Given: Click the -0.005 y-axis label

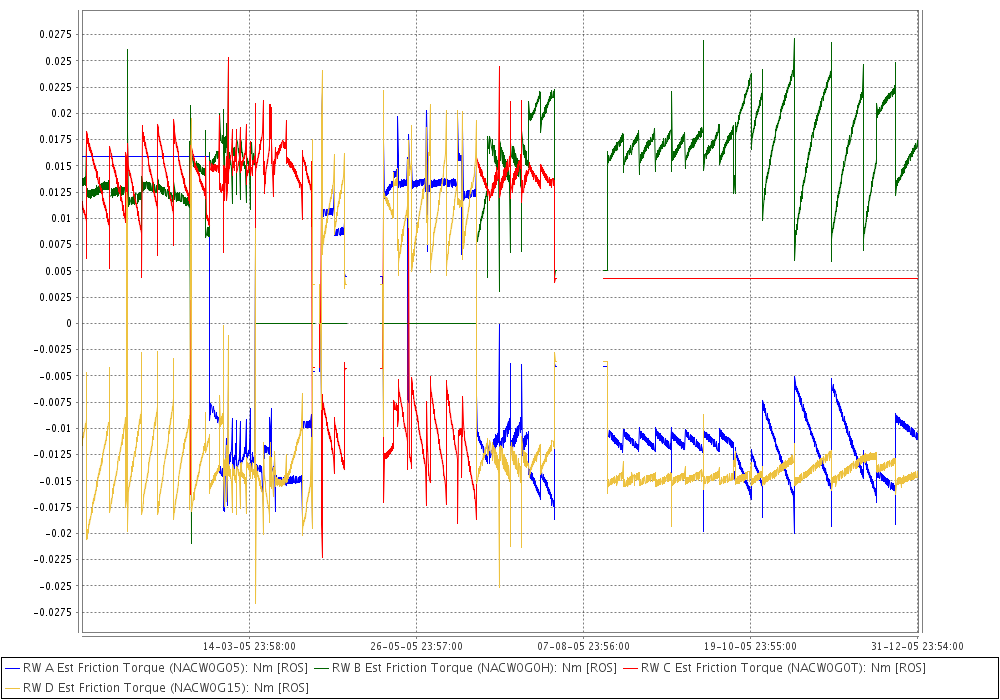Looking at the screenshot, I should click(x=55, y=376).
